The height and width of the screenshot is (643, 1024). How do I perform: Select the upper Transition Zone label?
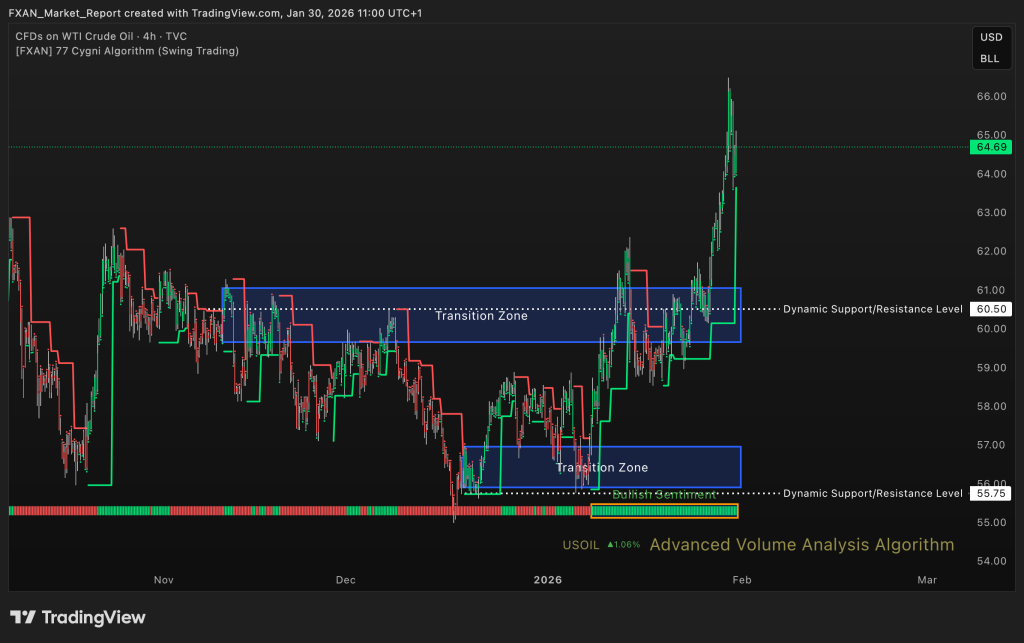[481, 316]
